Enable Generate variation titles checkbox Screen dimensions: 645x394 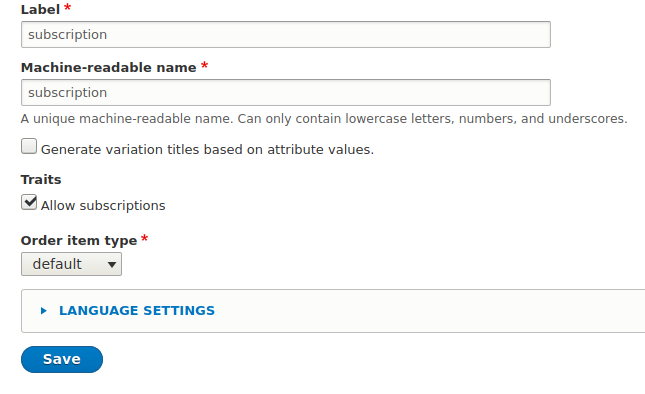(x=29, y=146)
